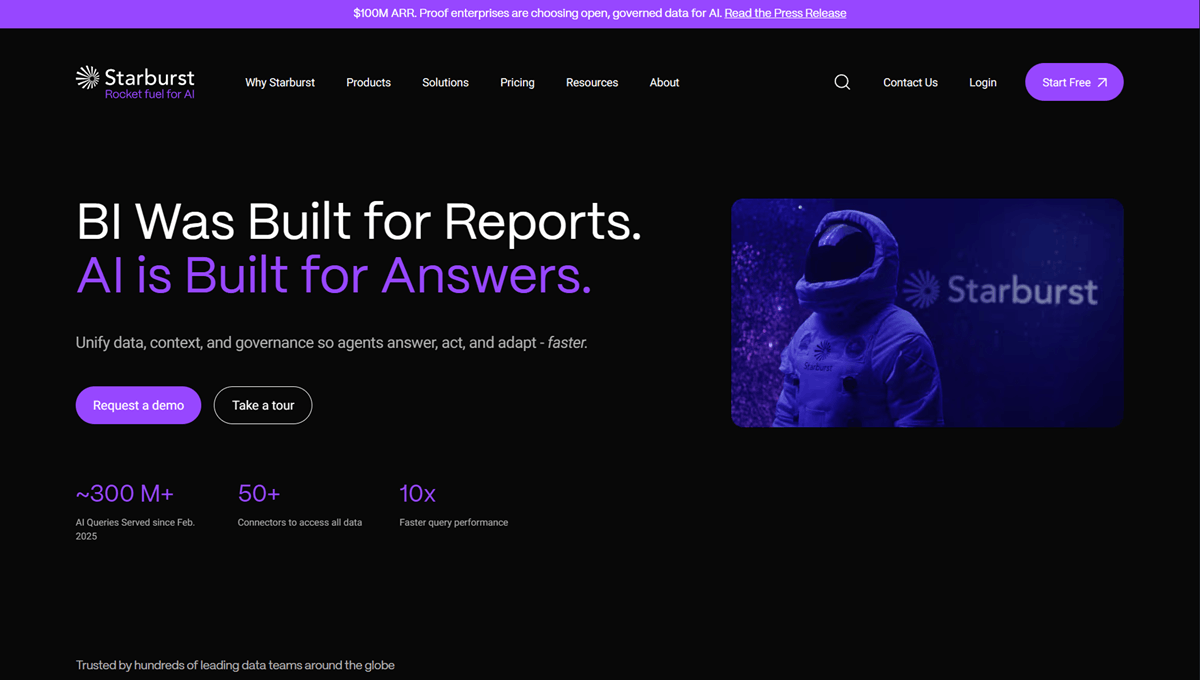
Task: Click AI Queries Served since Feb. 2025
Action: click(135, 529)
